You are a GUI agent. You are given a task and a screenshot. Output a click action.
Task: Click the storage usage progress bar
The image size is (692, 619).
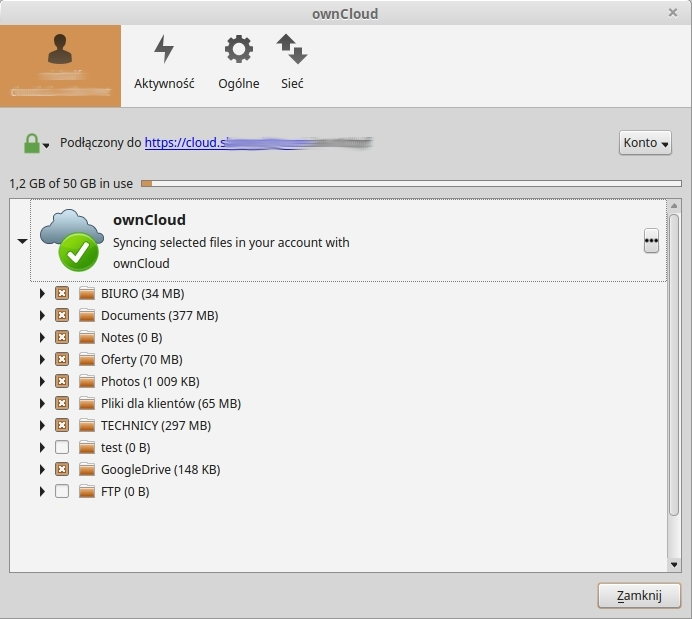pyautogui.click(x=411, y=183)
